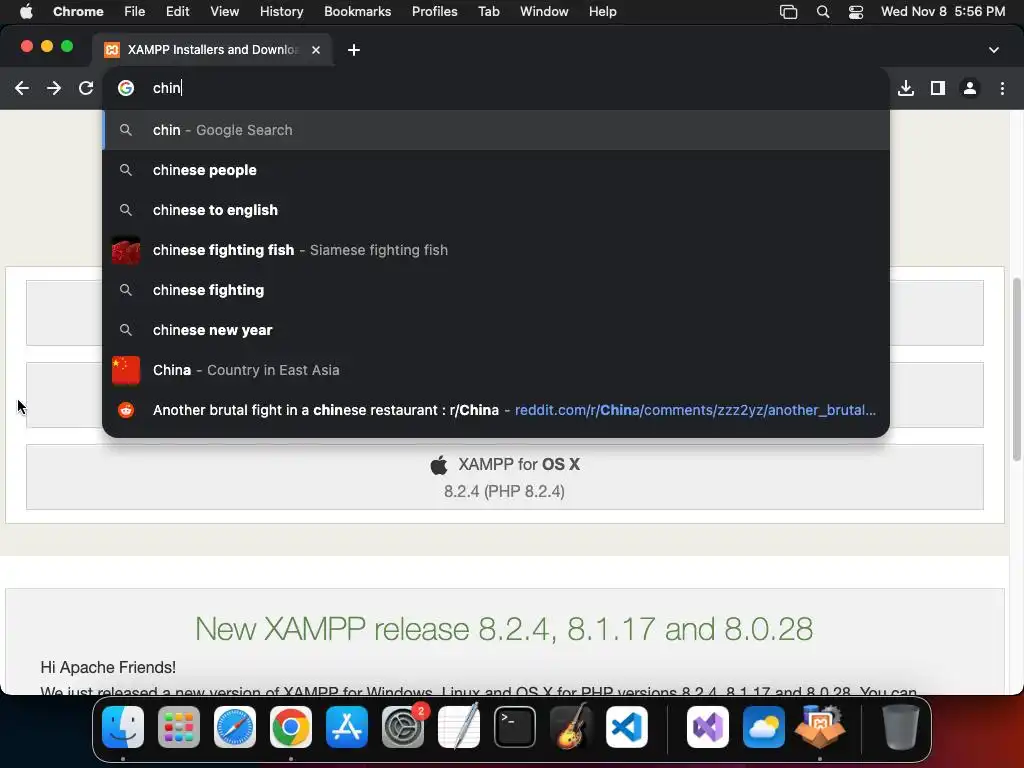The image size is (1024, 768).
Task: Open the Chrome application menu
Action: 78,12
